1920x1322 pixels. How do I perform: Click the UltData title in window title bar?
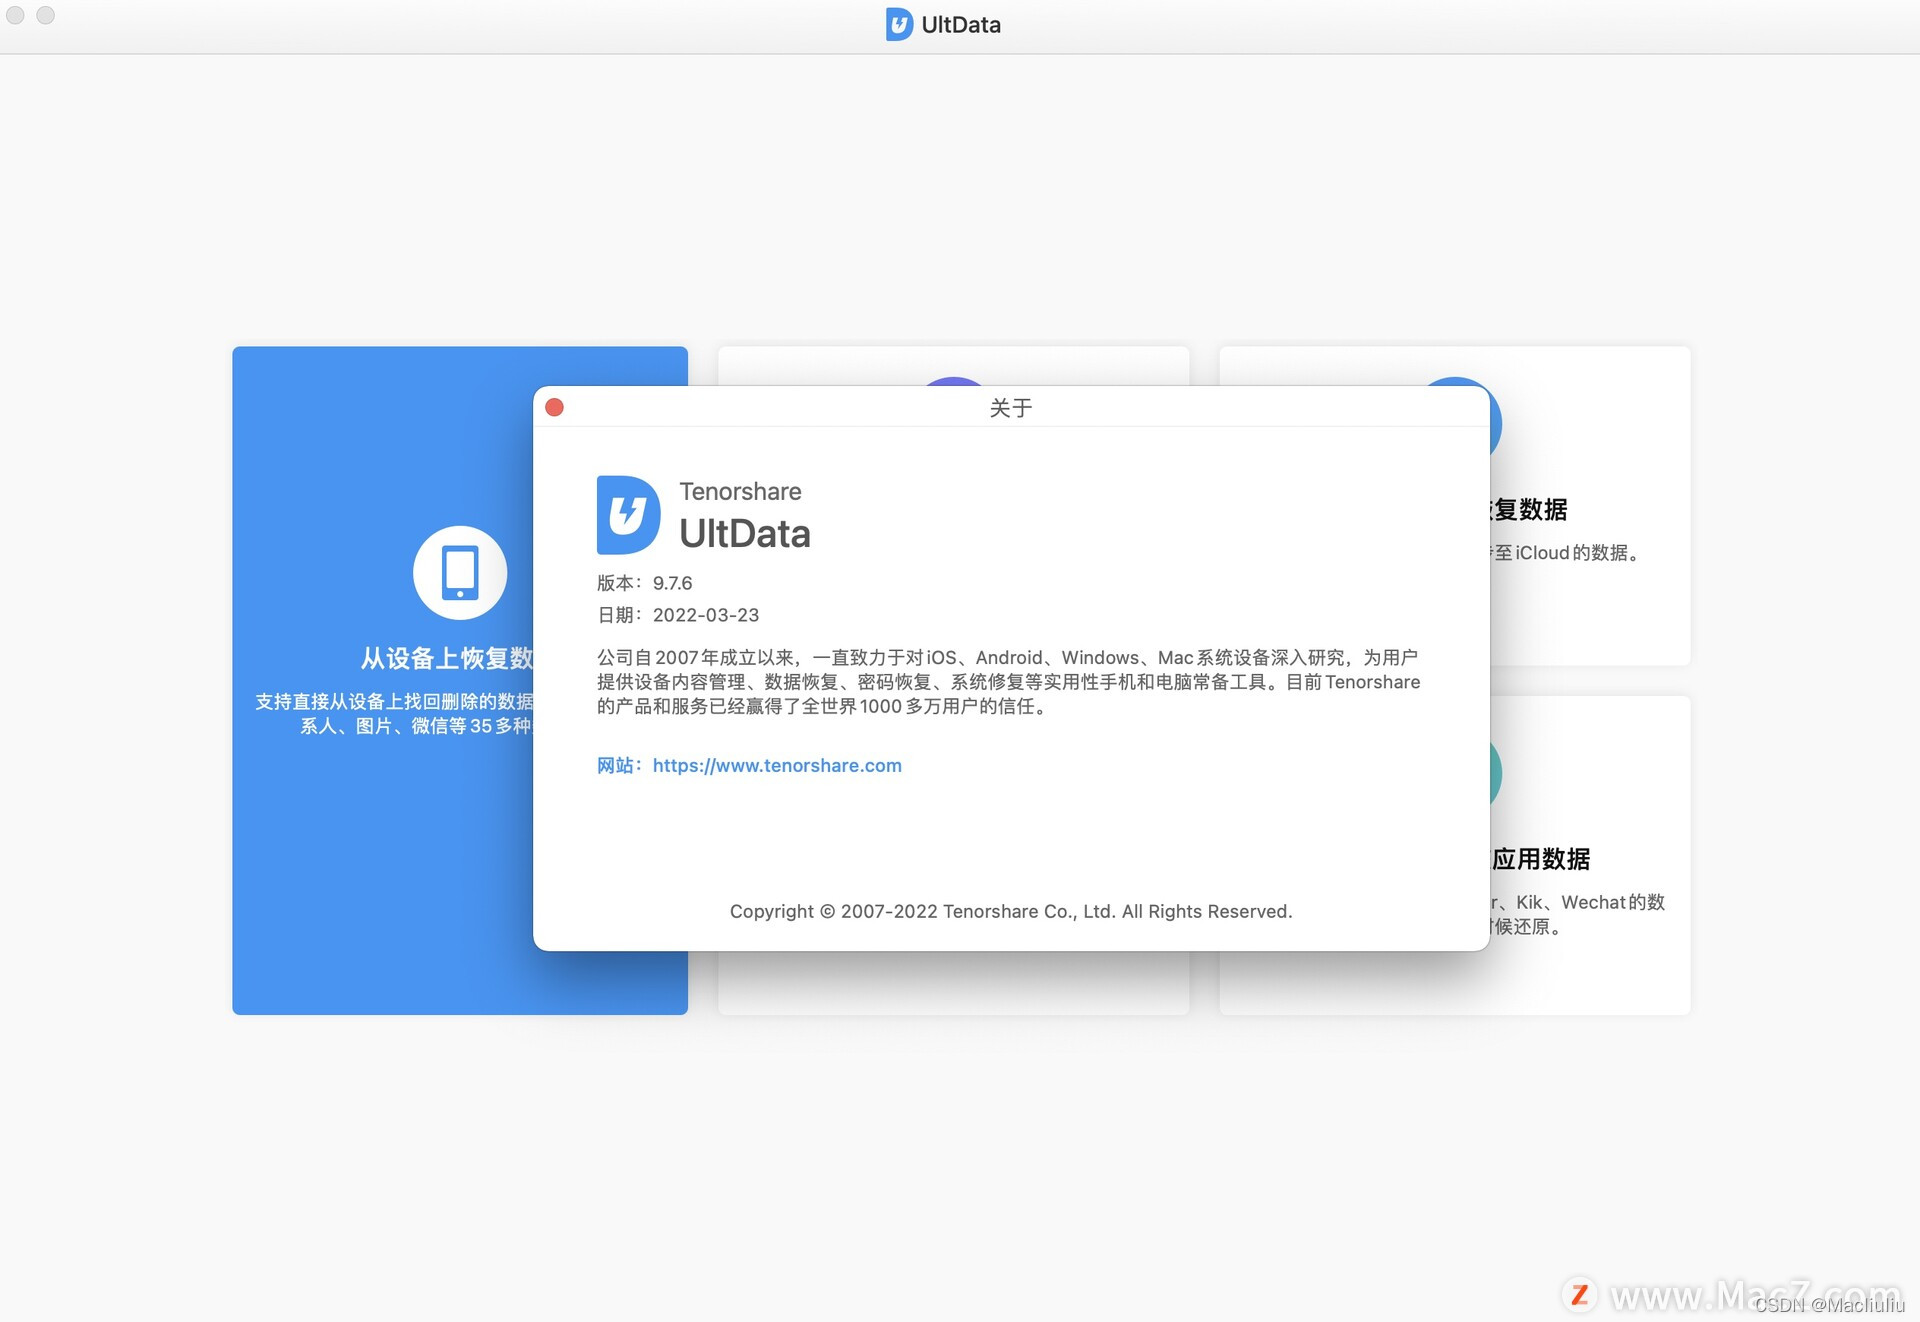(961, 25)
